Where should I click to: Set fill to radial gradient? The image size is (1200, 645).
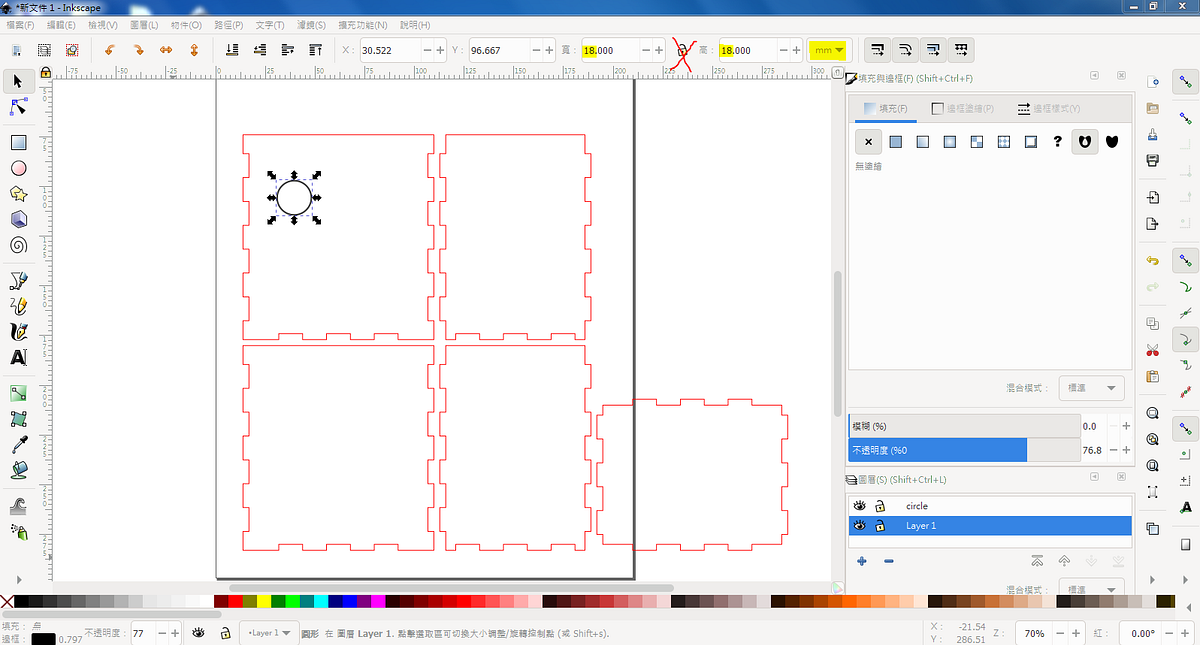pyautogui.click(x=950, y=142)
